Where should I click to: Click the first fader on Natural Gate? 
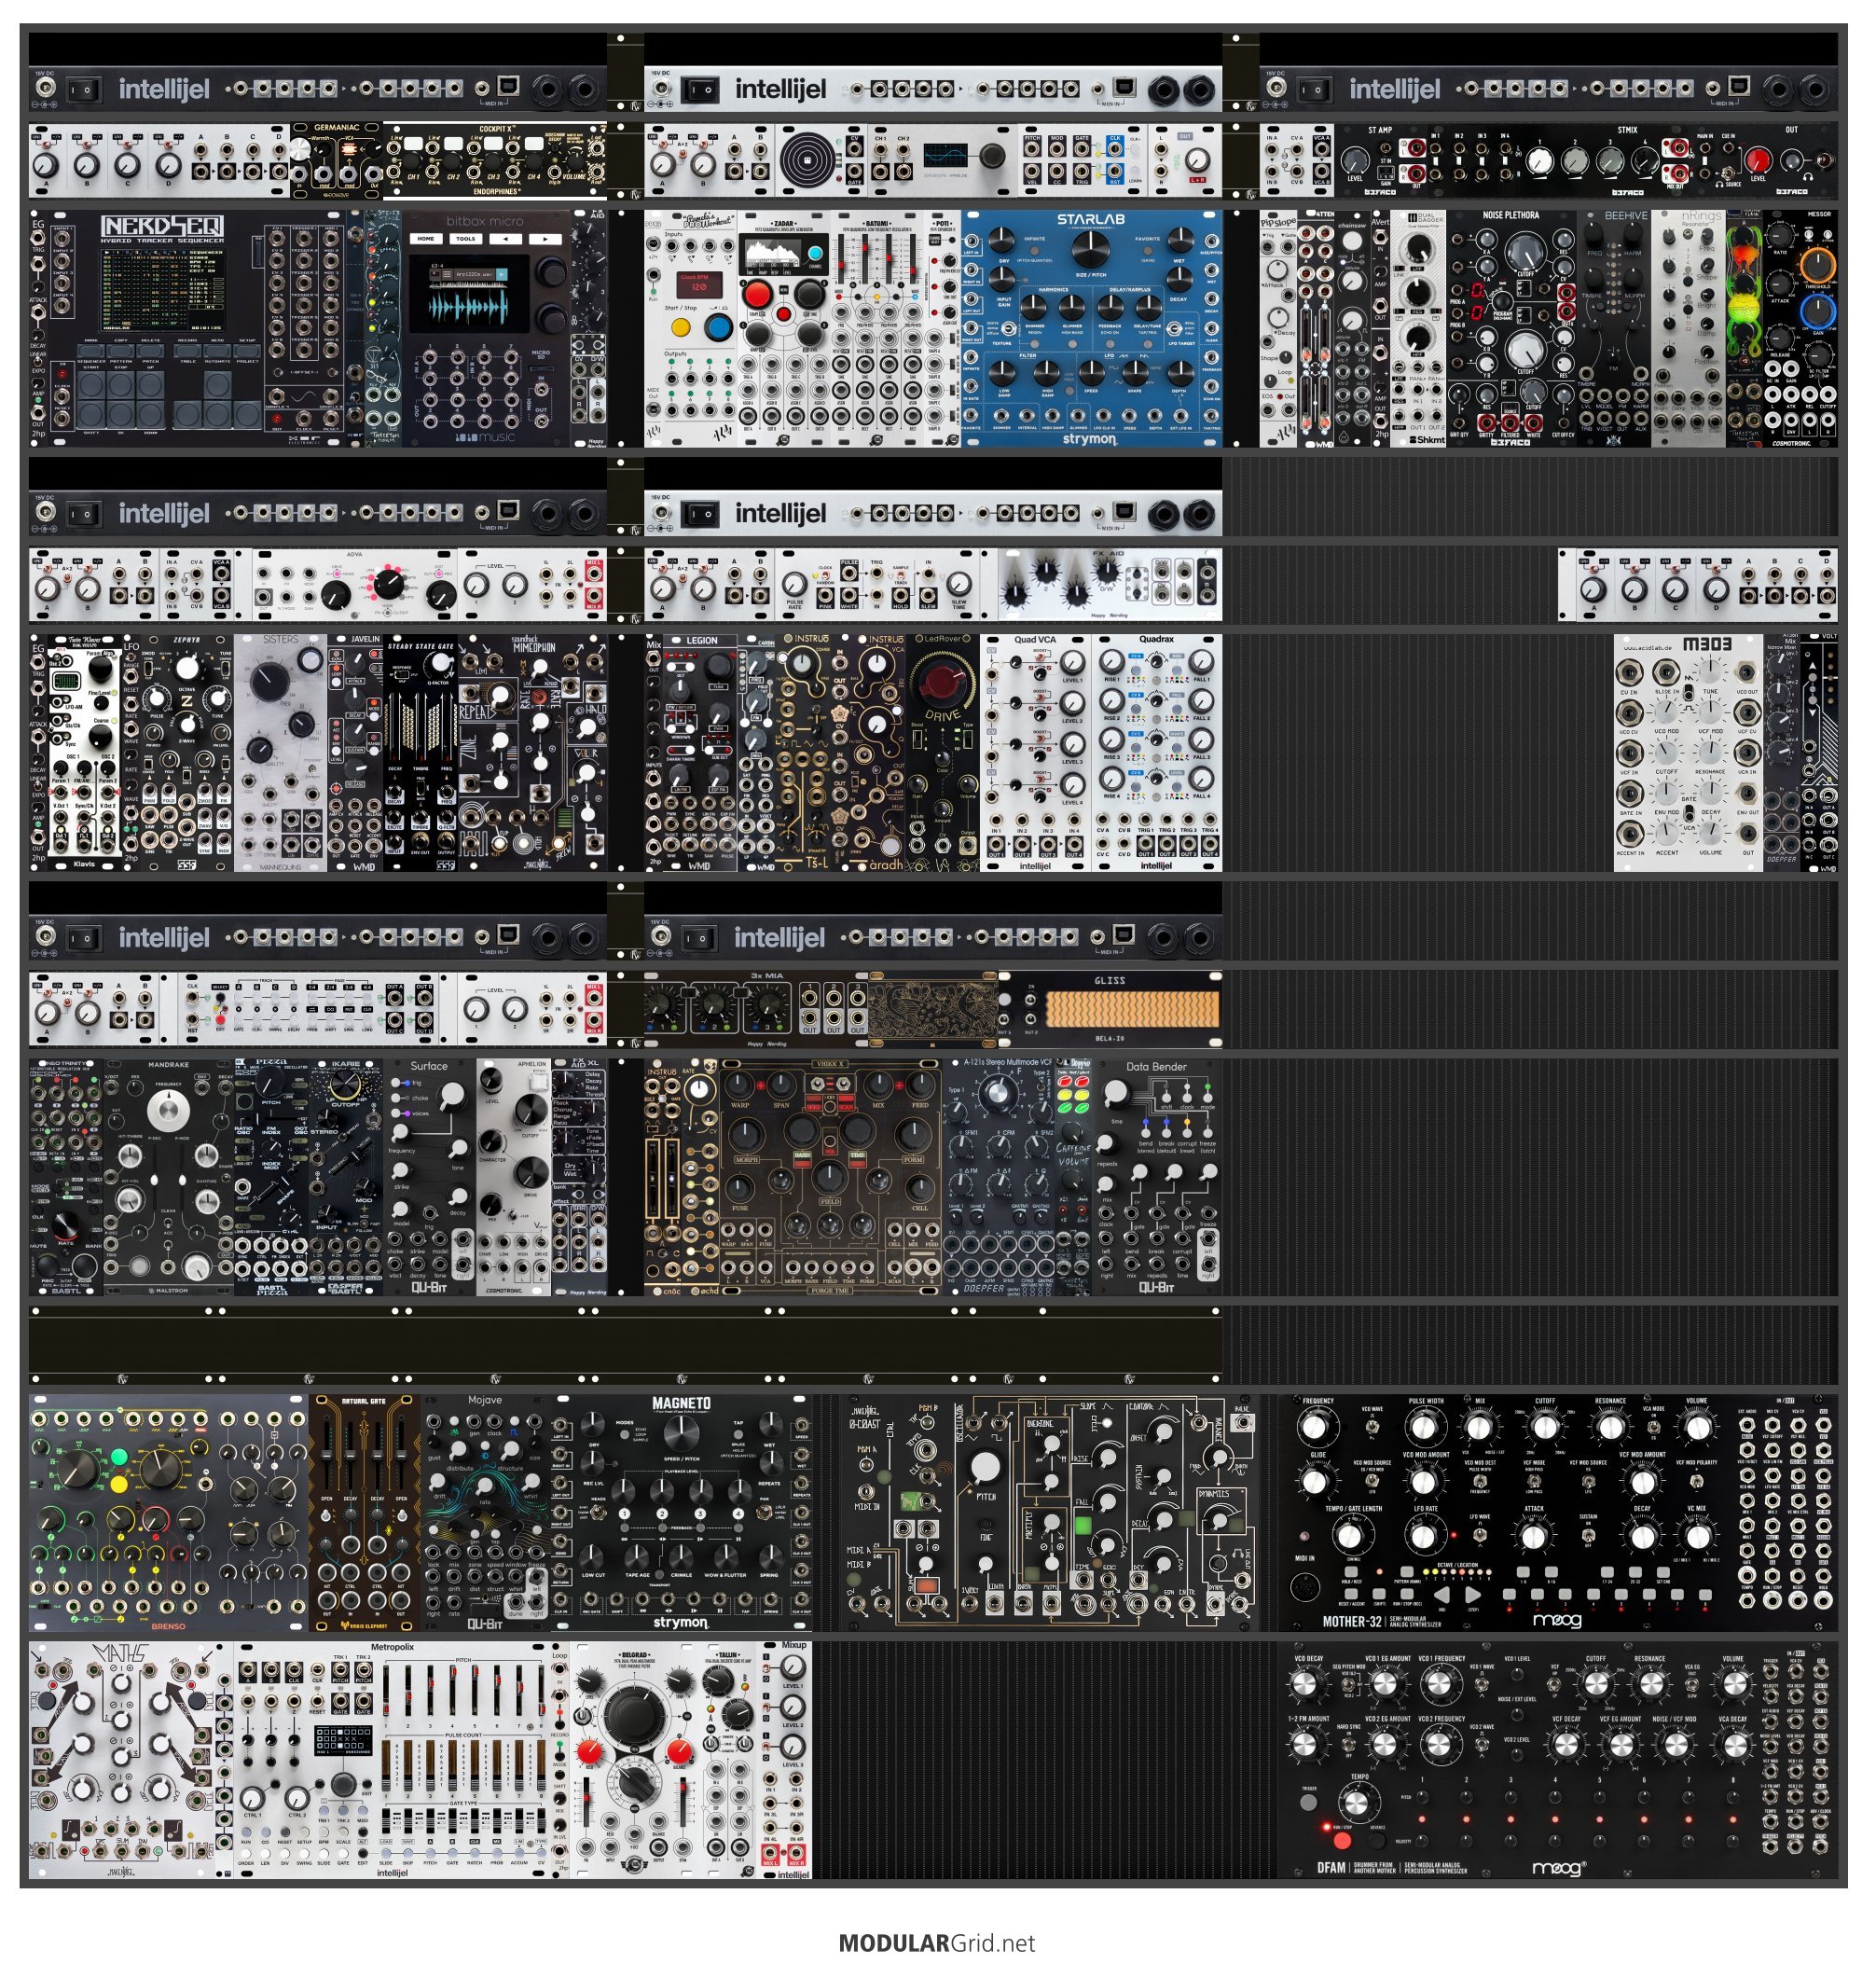pyautogui.click(x=327, y=1458)
